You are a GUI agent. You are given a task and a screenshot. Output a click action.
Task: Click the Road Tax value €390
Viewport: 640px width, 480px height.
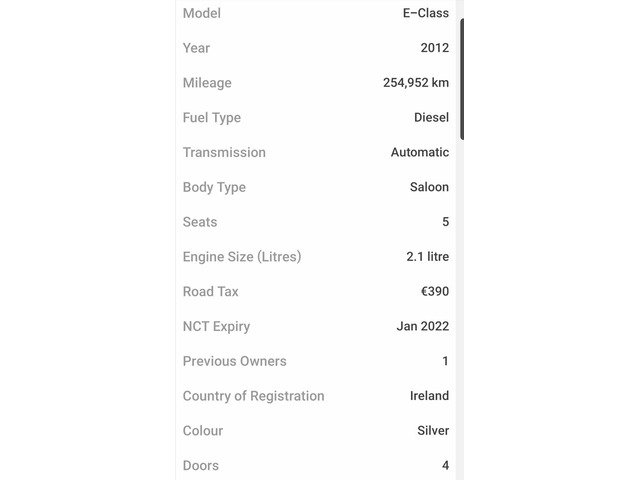[435, 291]
